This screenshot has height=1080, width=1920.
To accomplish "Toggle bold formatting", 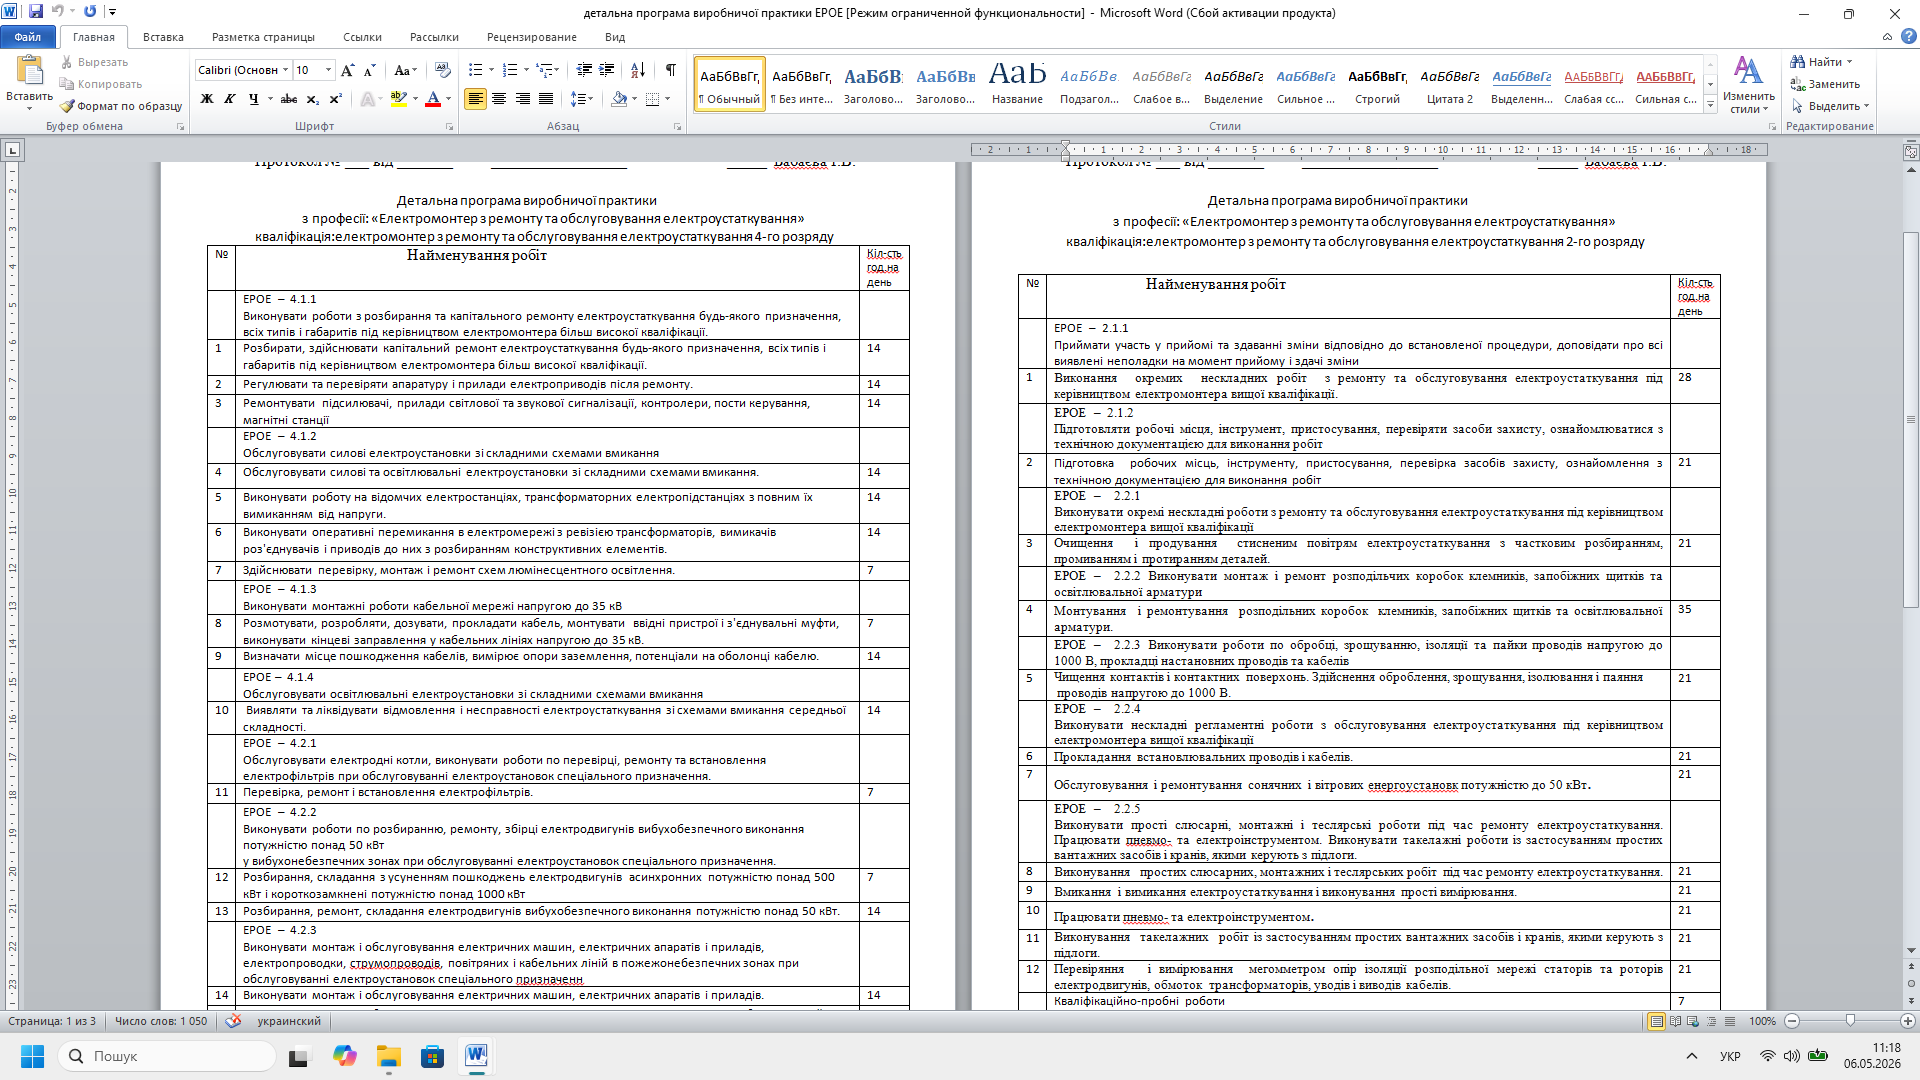I will [x=207, y=99].
